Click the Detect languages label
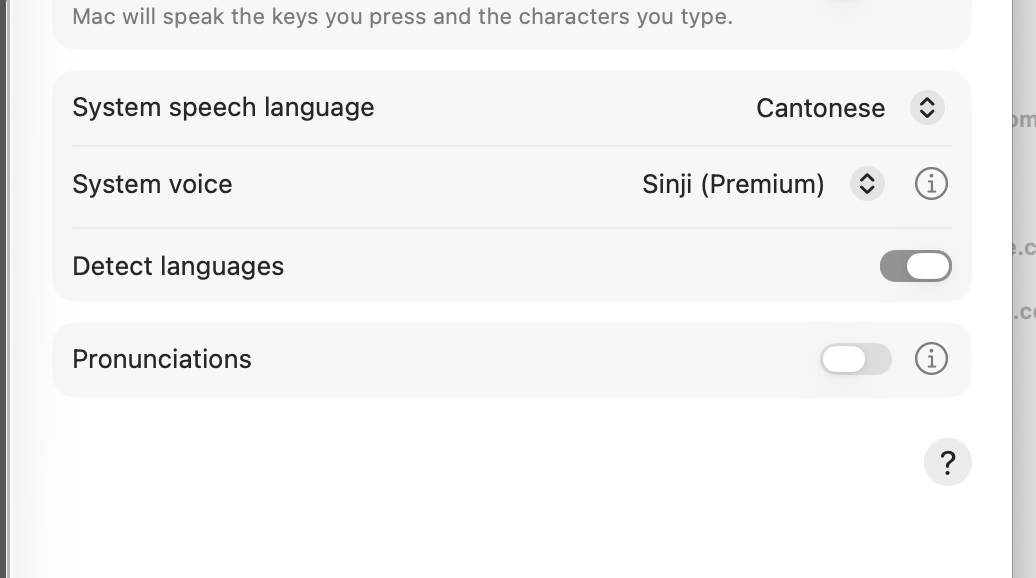This screenshot has height=578, width=1036. (178, 266)
